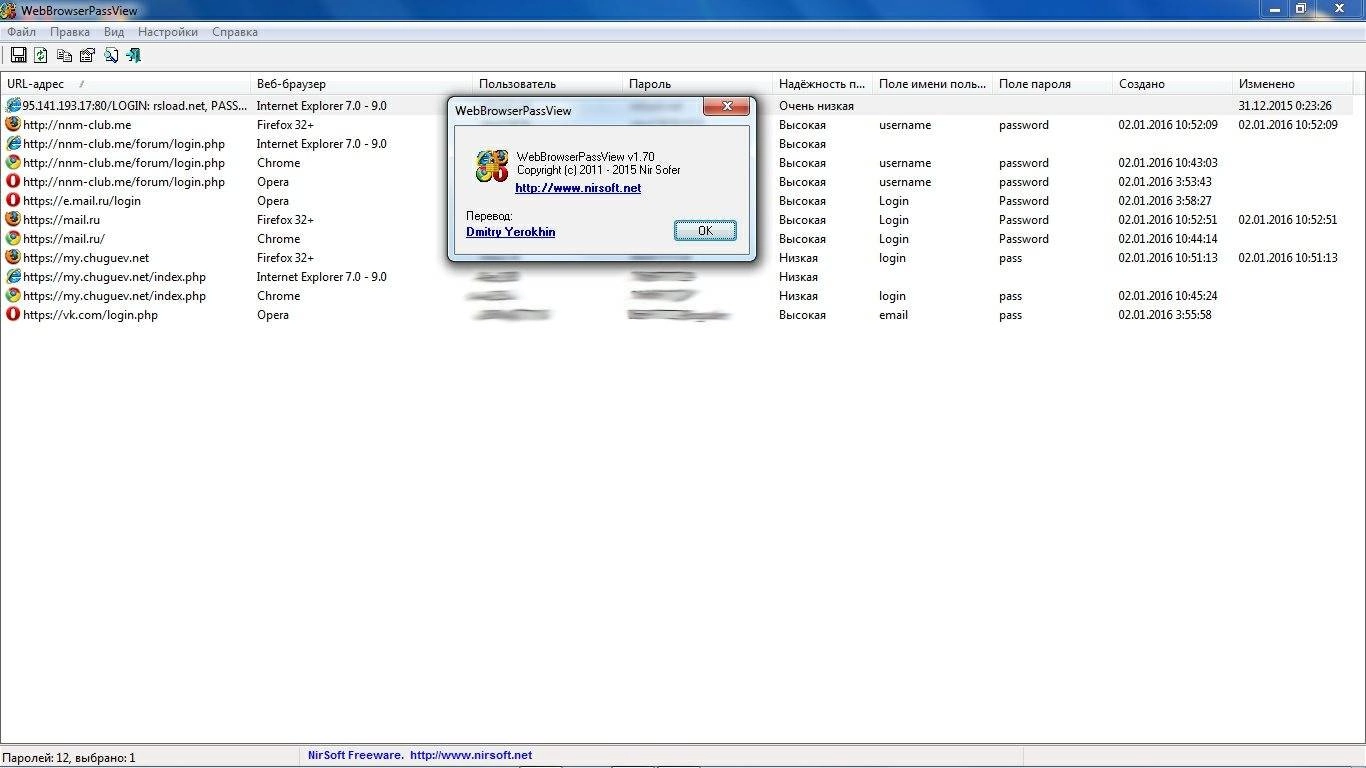Close the About dialog with the X

[727, 106]
